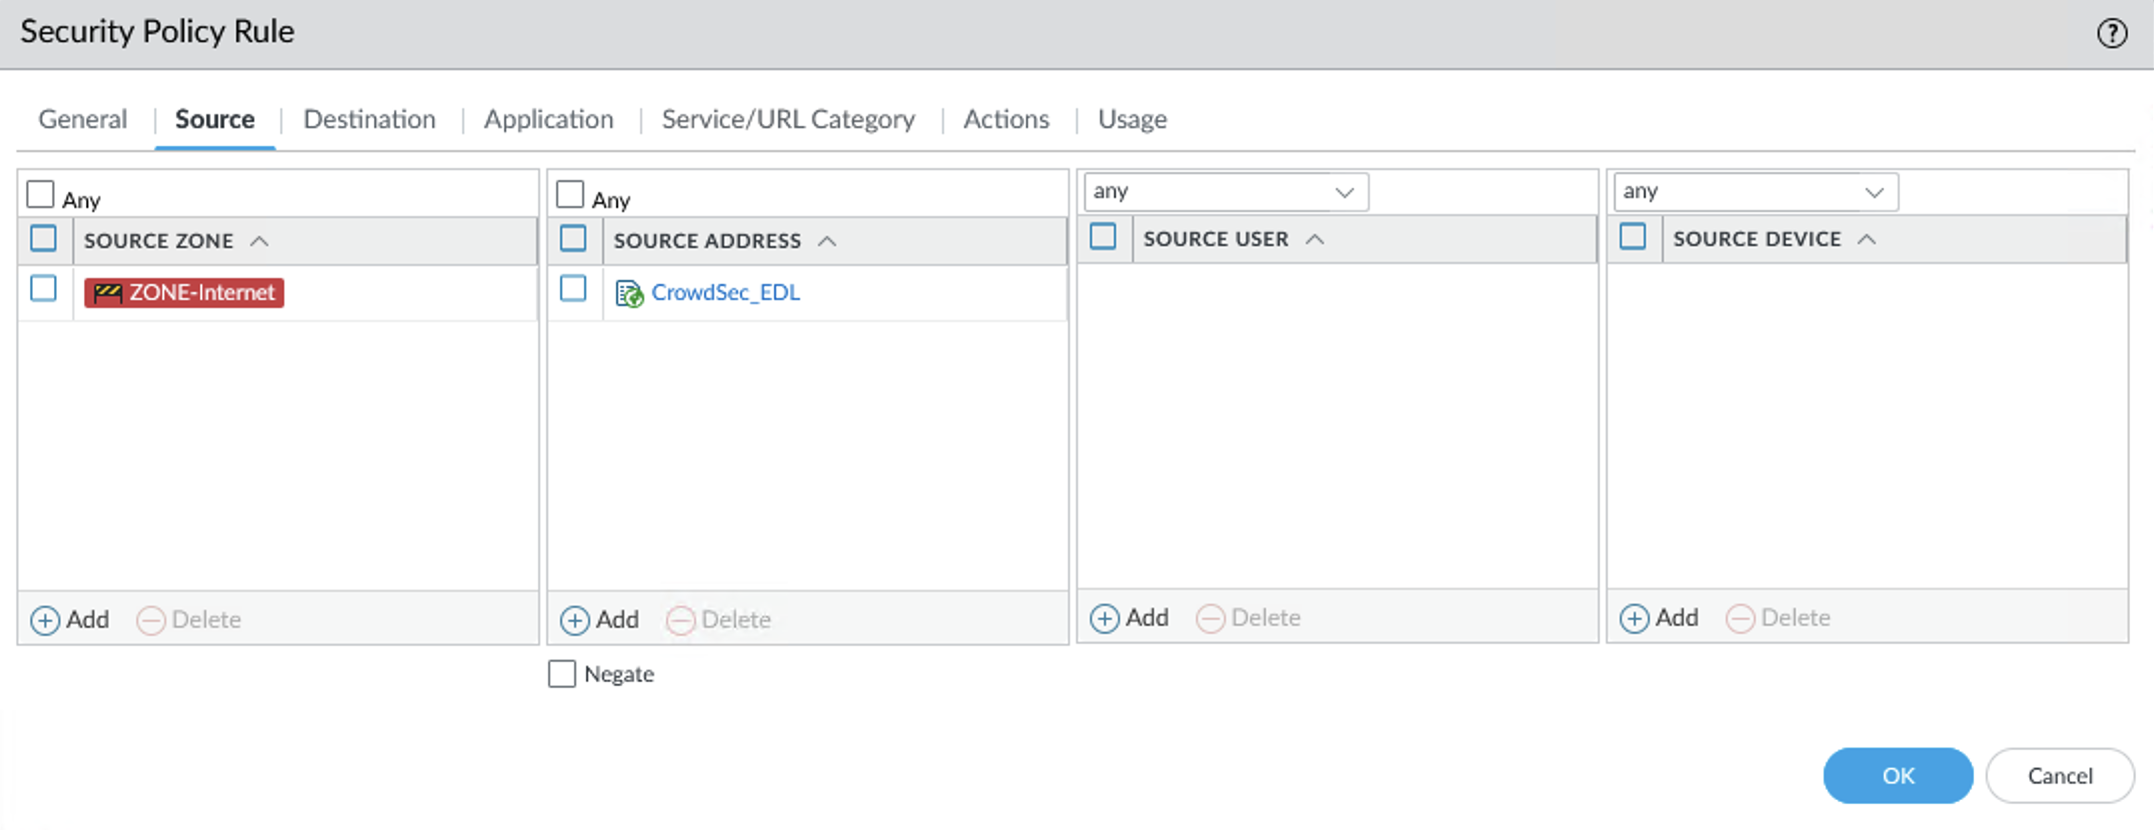Click the CrowdSec_EDL list icon
Screen dimensions: 2154x830
click(628, 293)
